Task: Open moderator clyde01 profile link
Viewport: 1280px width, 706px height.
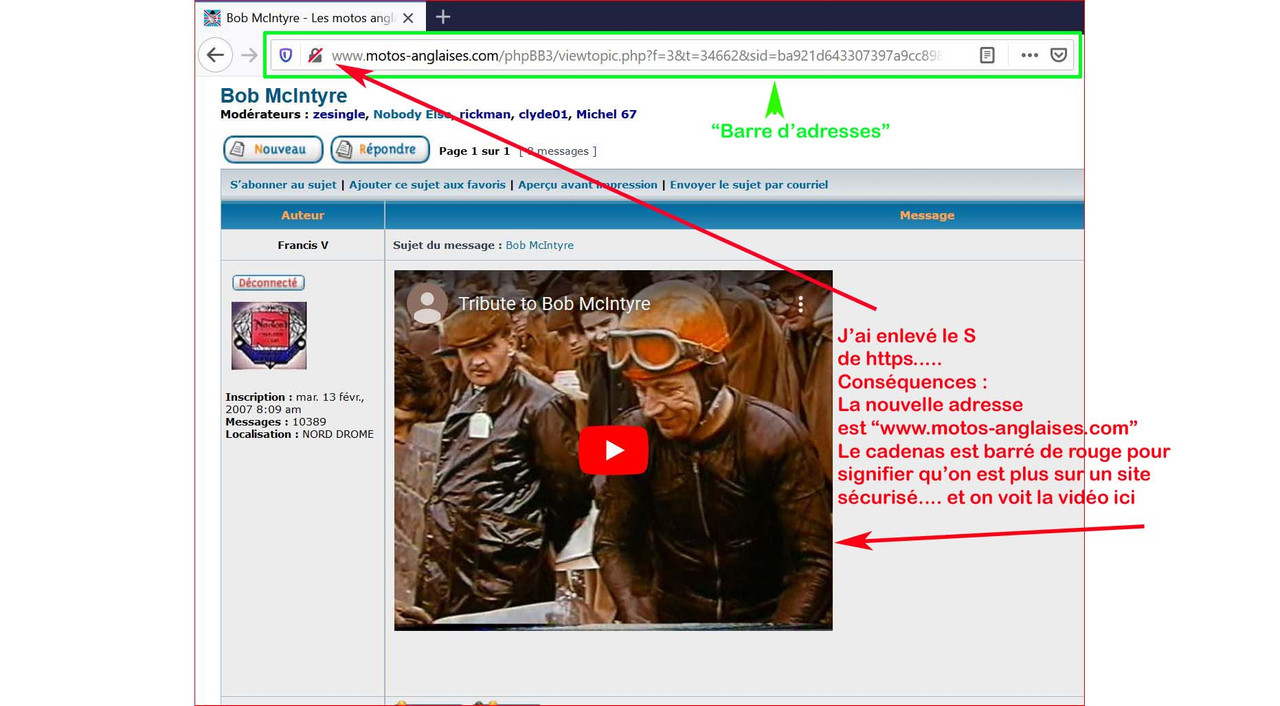Action: click(543, 114)
